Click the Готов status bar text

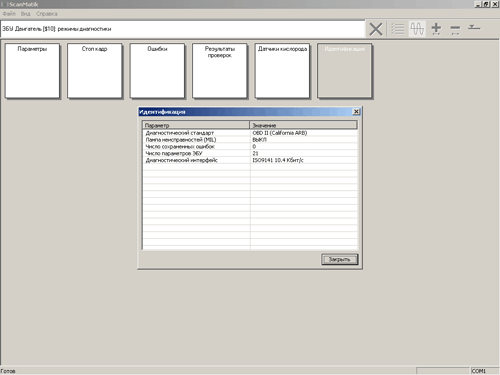(8, 371)
